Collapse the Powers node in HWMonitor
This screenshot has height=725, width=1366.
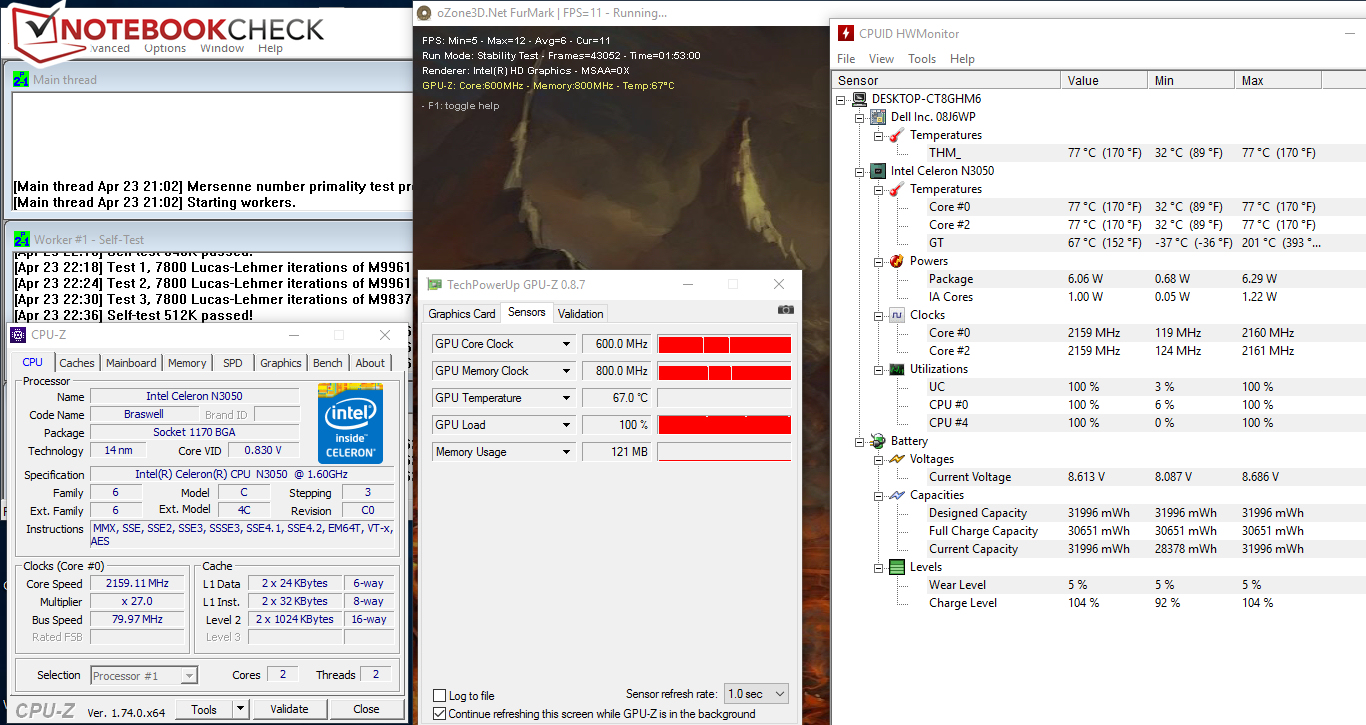point(879,261)
